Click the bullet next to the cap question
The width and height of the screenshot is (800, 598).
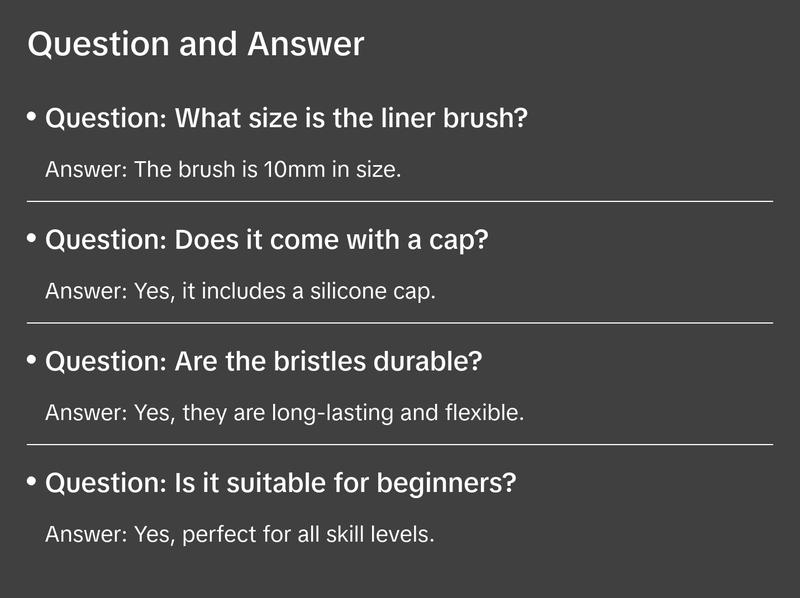point(32,239)
